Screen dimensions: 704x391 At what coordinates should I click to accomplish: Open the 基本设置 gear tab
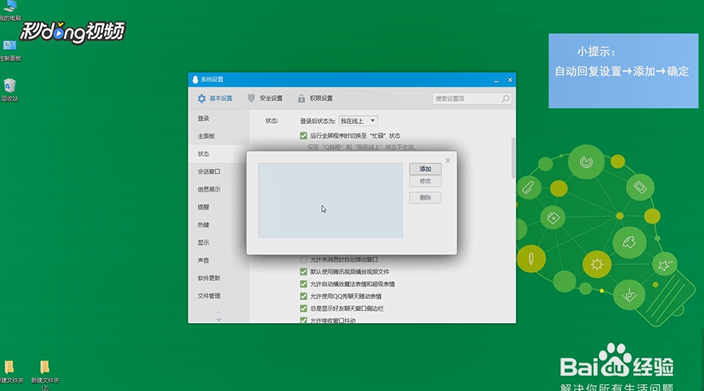[215, 98]
